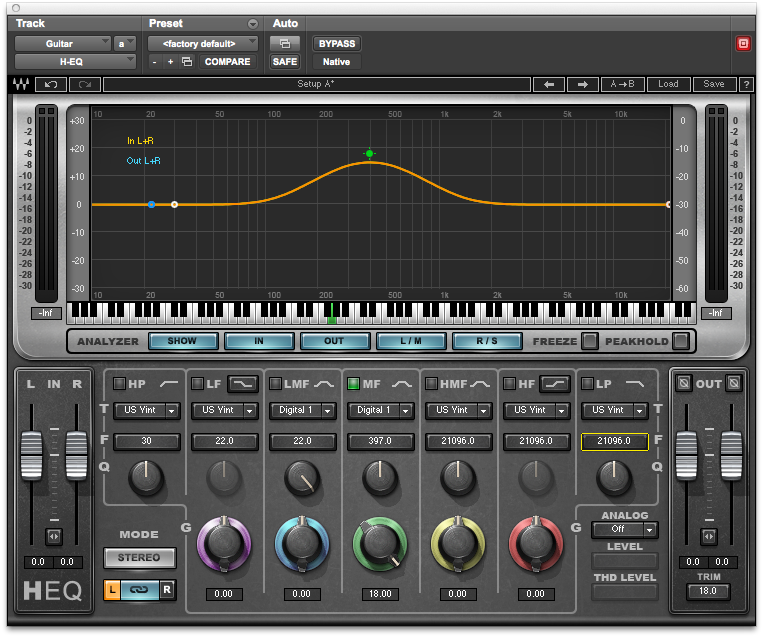This screenshot has width=763, height=637.
Task: Click the HMF bell shape icon
Action: (x=480, y=384)
